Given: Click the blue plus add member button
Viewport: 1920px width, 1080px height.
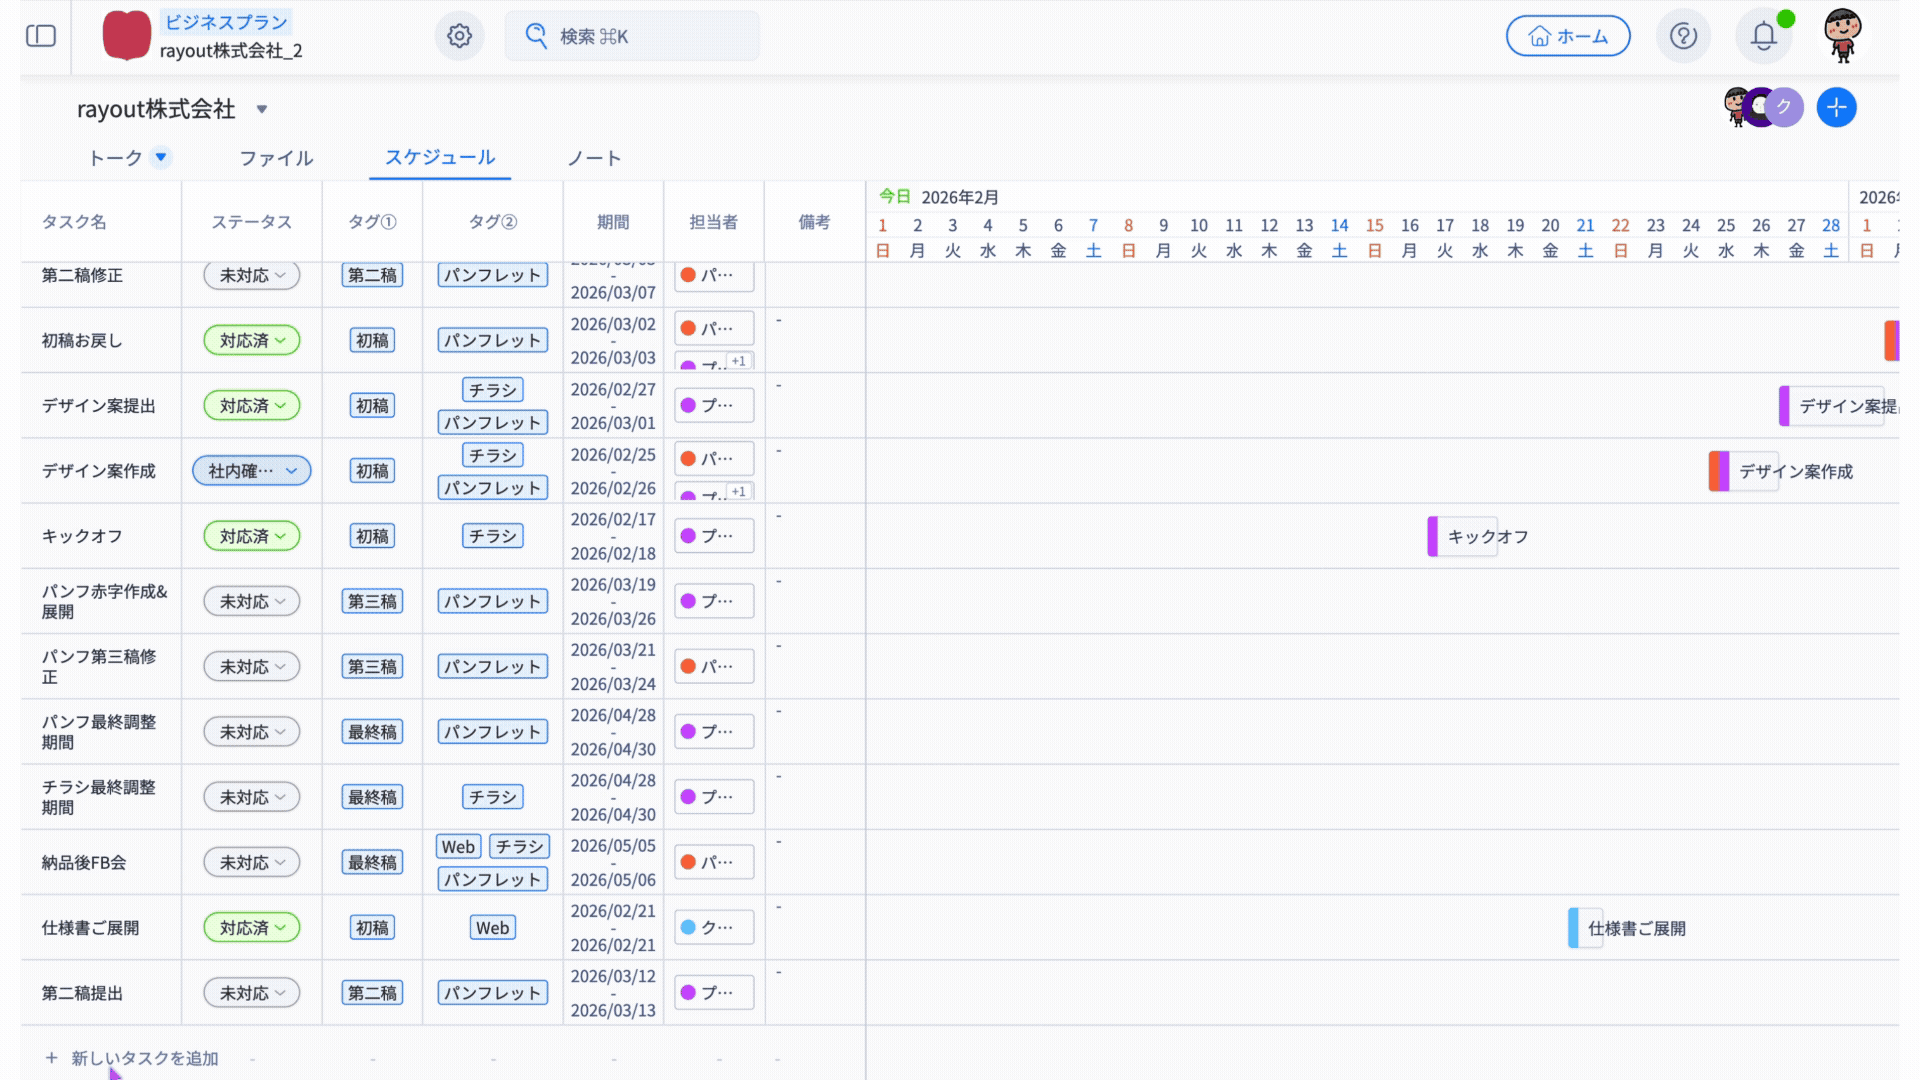Looking at the screenshot, I should [1836, 107].
